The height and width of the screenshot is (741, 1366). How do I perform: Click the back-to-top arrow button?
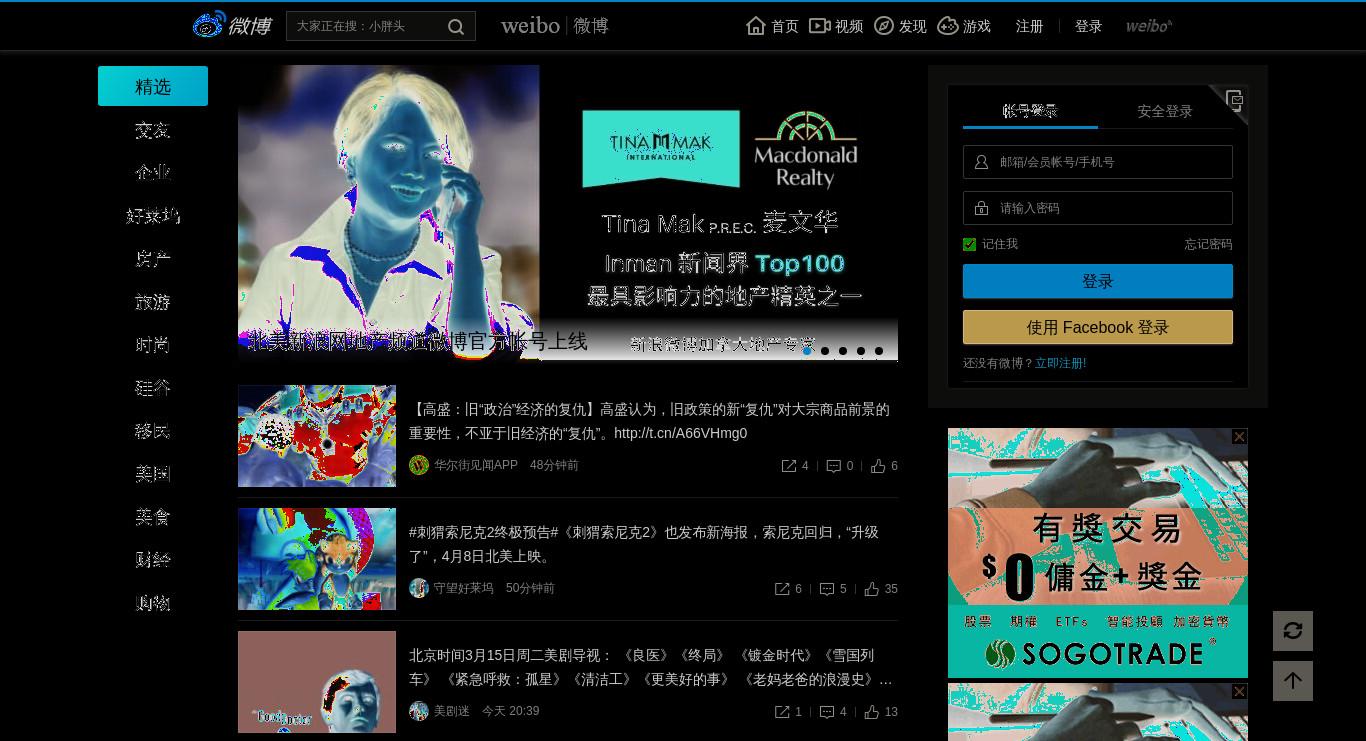1293,681
